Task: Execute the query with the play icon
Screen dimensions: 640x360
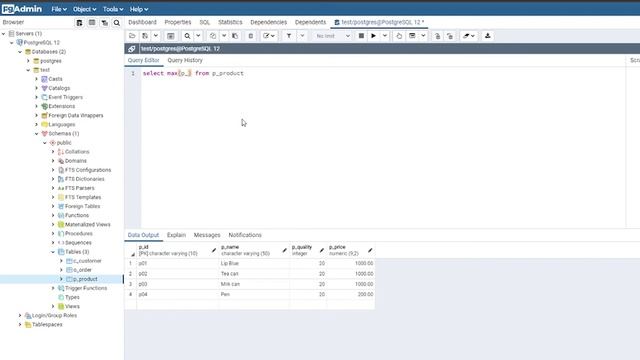Action: point(373,36)
